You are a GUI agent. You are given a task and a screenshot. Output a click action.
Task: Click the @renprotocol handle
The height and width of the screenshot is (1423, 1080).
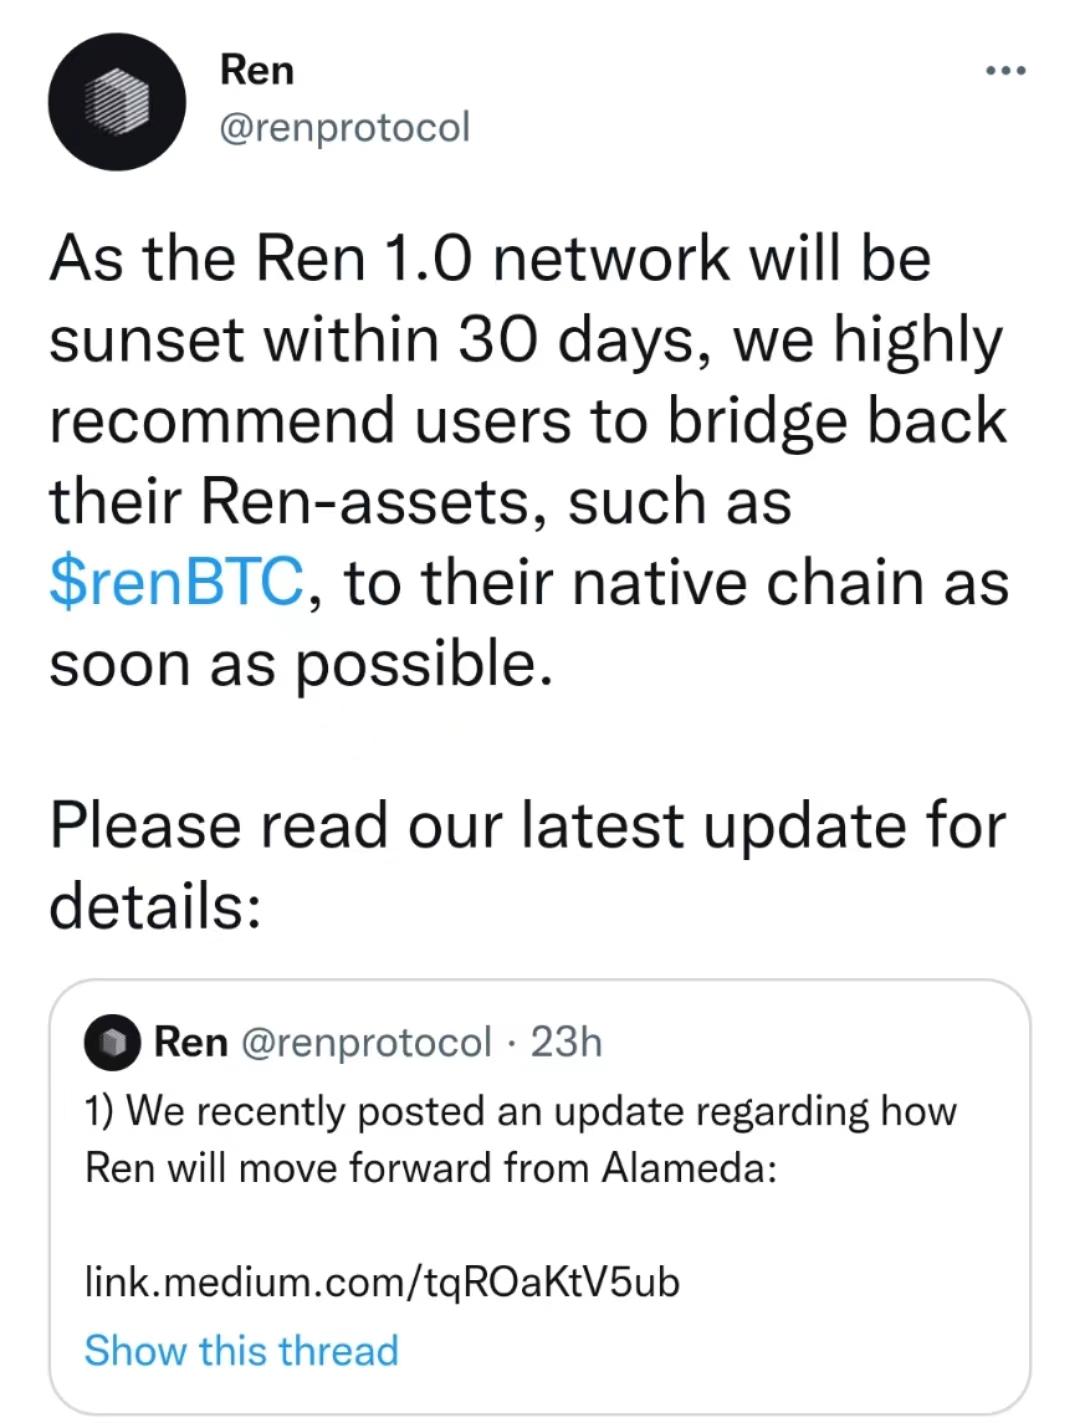(344, 127)
